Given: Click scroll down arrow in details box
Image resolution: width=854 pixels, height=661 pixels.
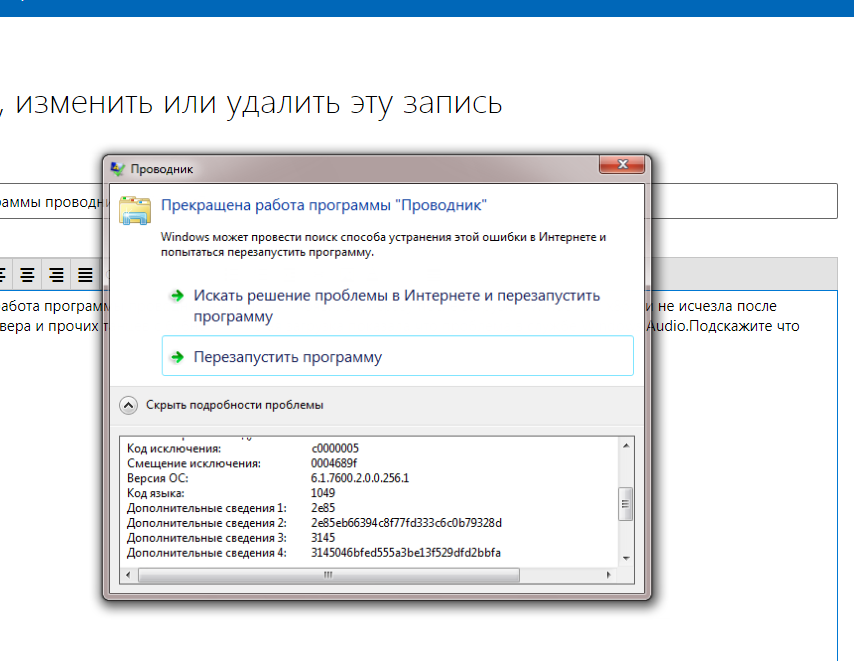Looking at the screenshot, I should (626, 558).
